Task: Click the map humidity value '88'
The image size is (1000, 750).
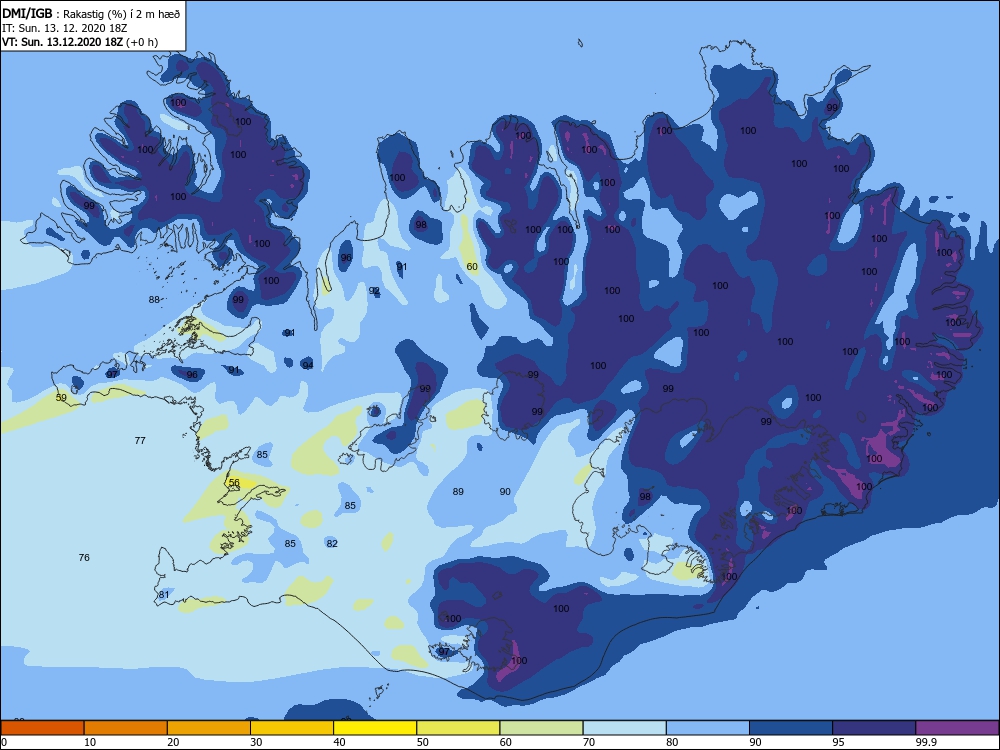Action: (154, 299)
